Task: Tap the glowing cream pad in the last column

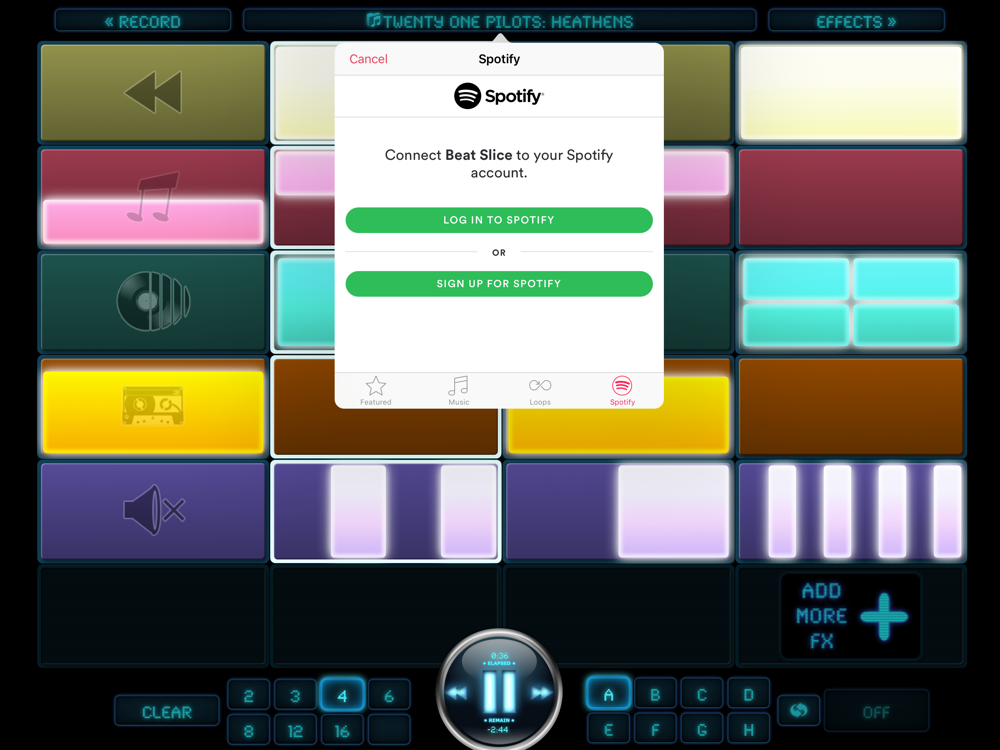Action: point(851,92)
